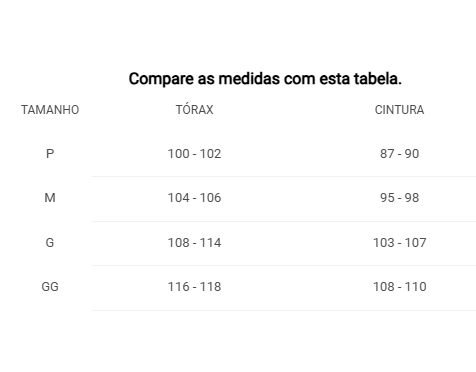Image resolution: width=476 pixels, height=372 pixels.
Task: Click the word 'Compare' in the heading
Action: click(161, 80)
